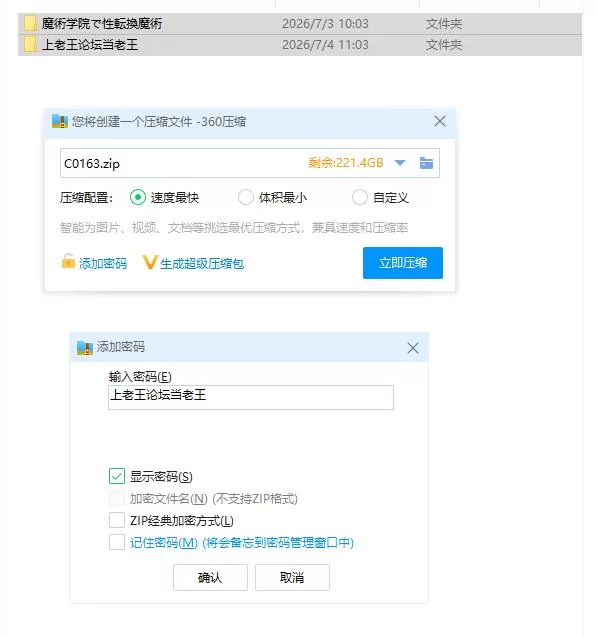Select the 体积最小 radio button
The height and width of the screenshot is (637, 596).
pos(246,197)
